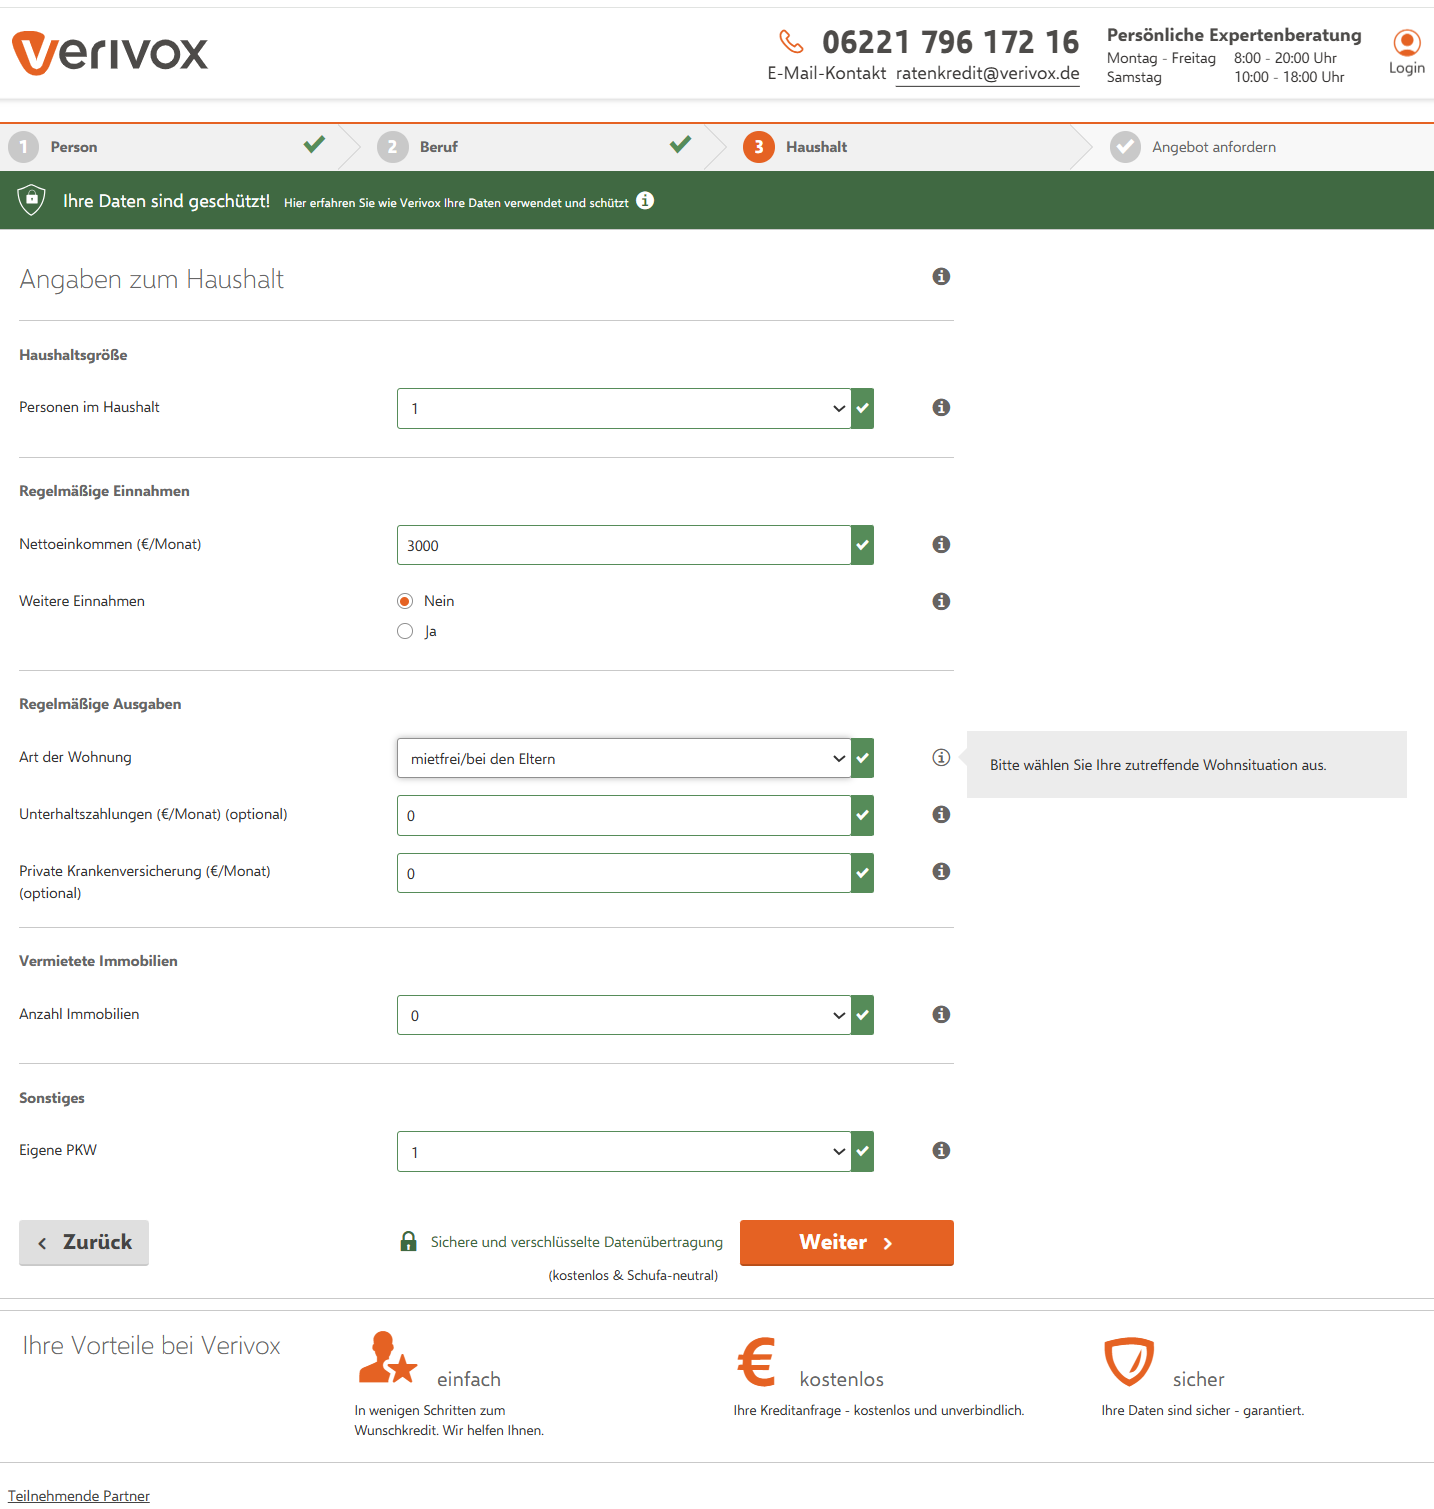
Task: Click info icon next to Personen im Haushalt
Action: [x=940, y=408]
